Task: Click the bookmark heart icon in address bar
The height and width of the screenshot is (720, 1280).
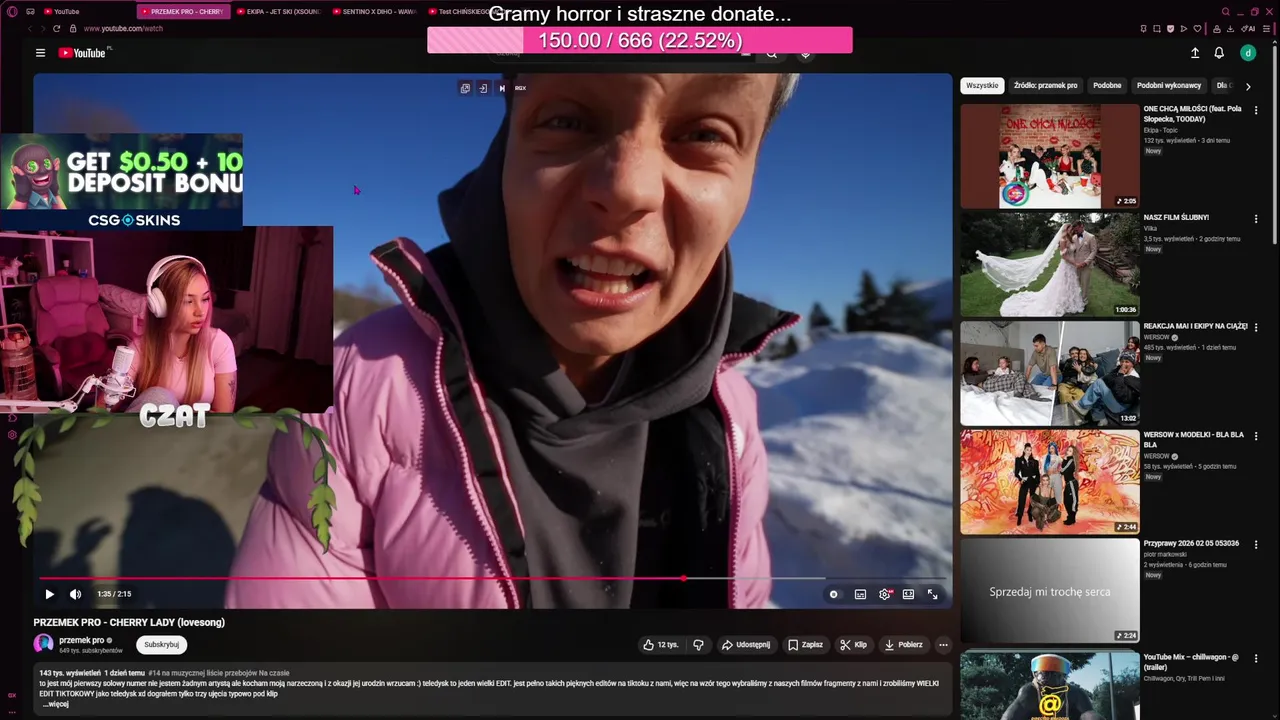Action: 1197,29
